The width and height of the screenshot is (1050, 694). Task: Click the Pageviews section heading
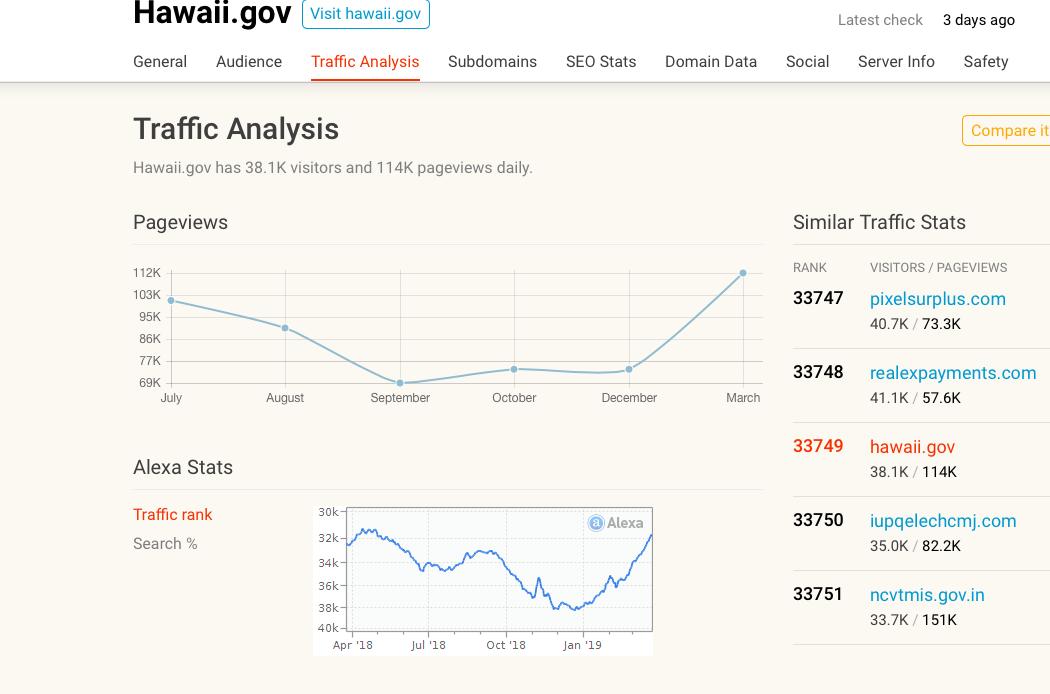click(x=180, y=222)
